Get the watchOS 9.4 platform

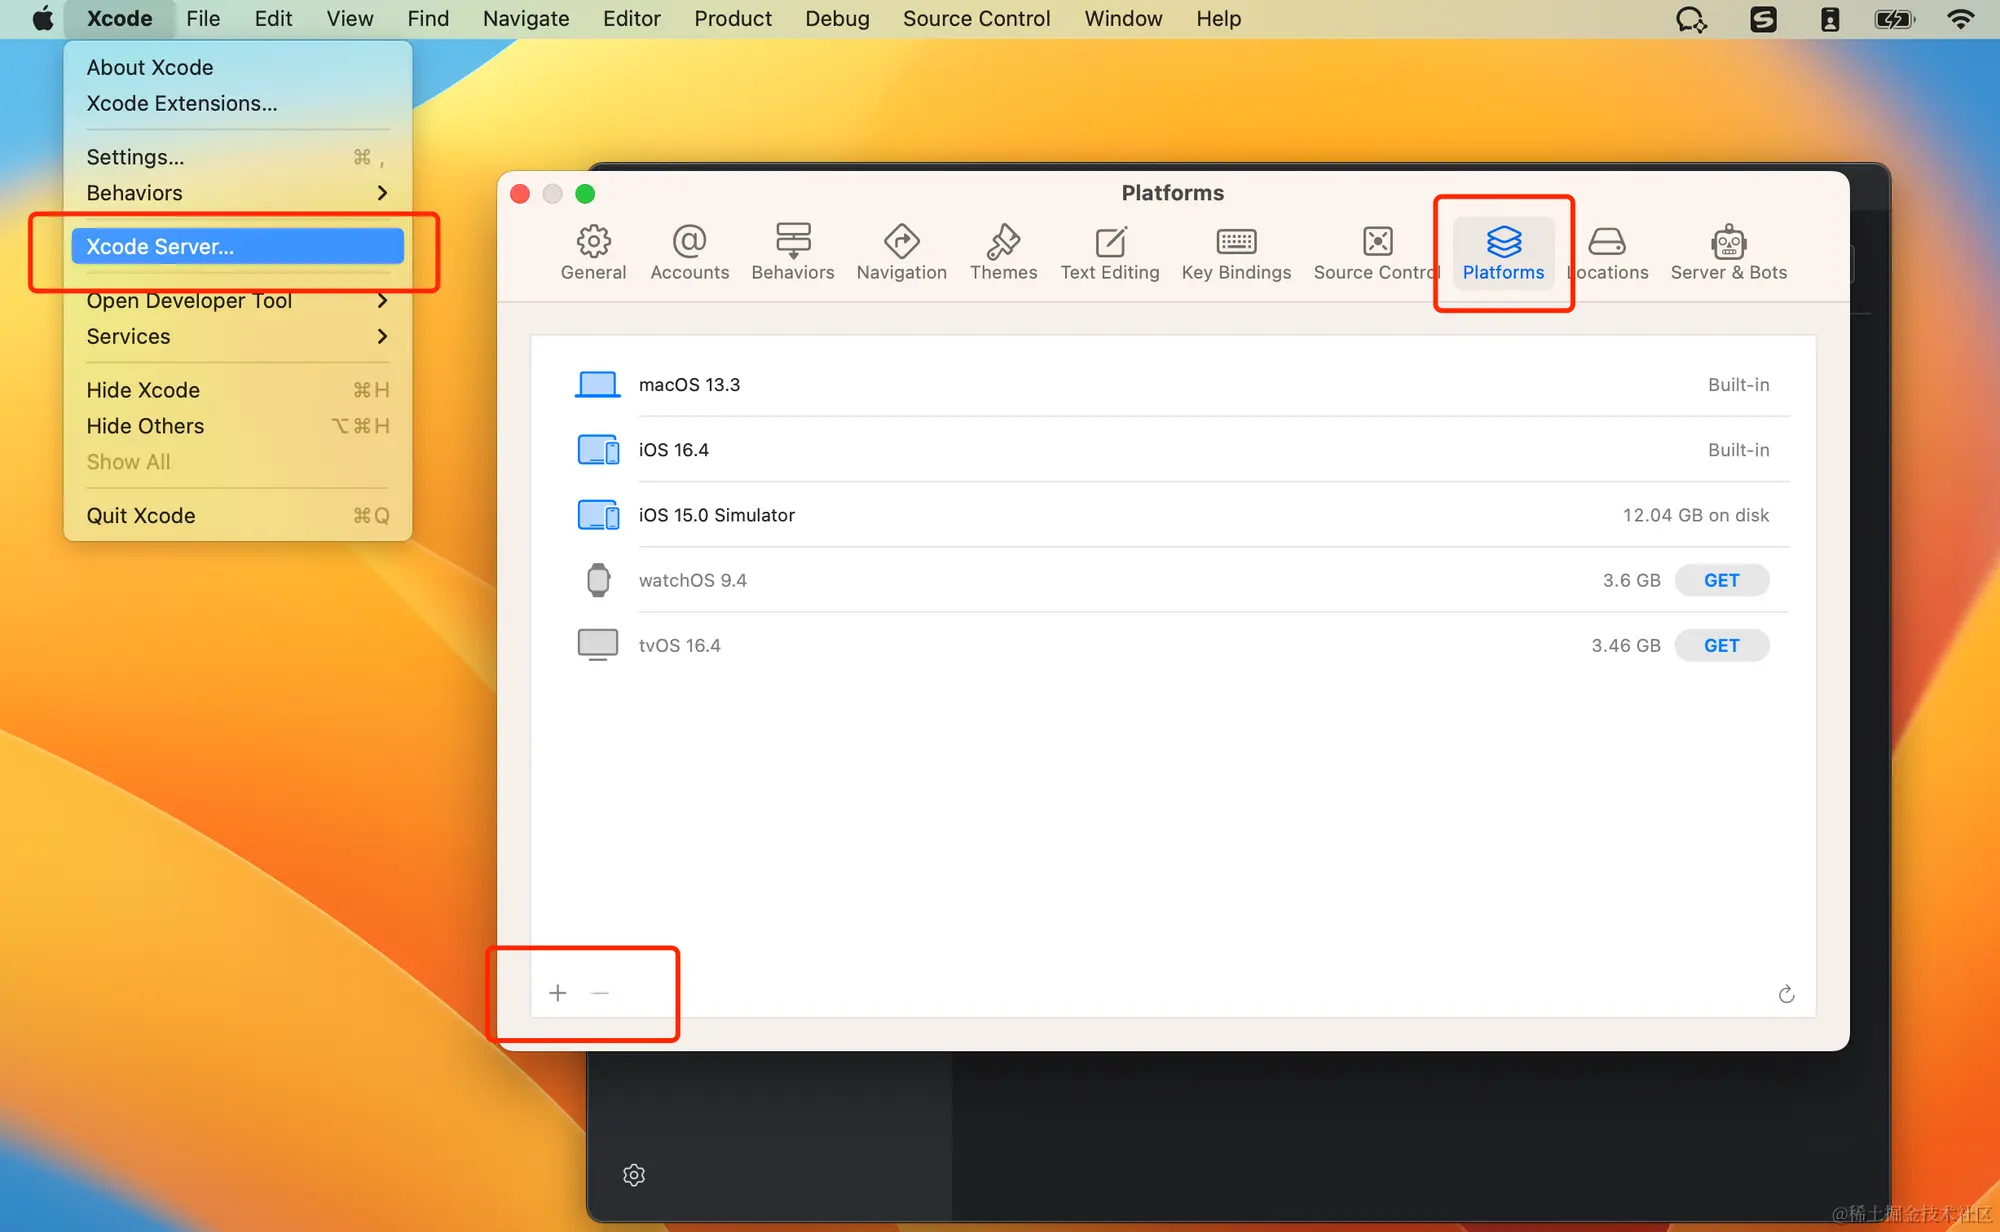point(1721,580)
